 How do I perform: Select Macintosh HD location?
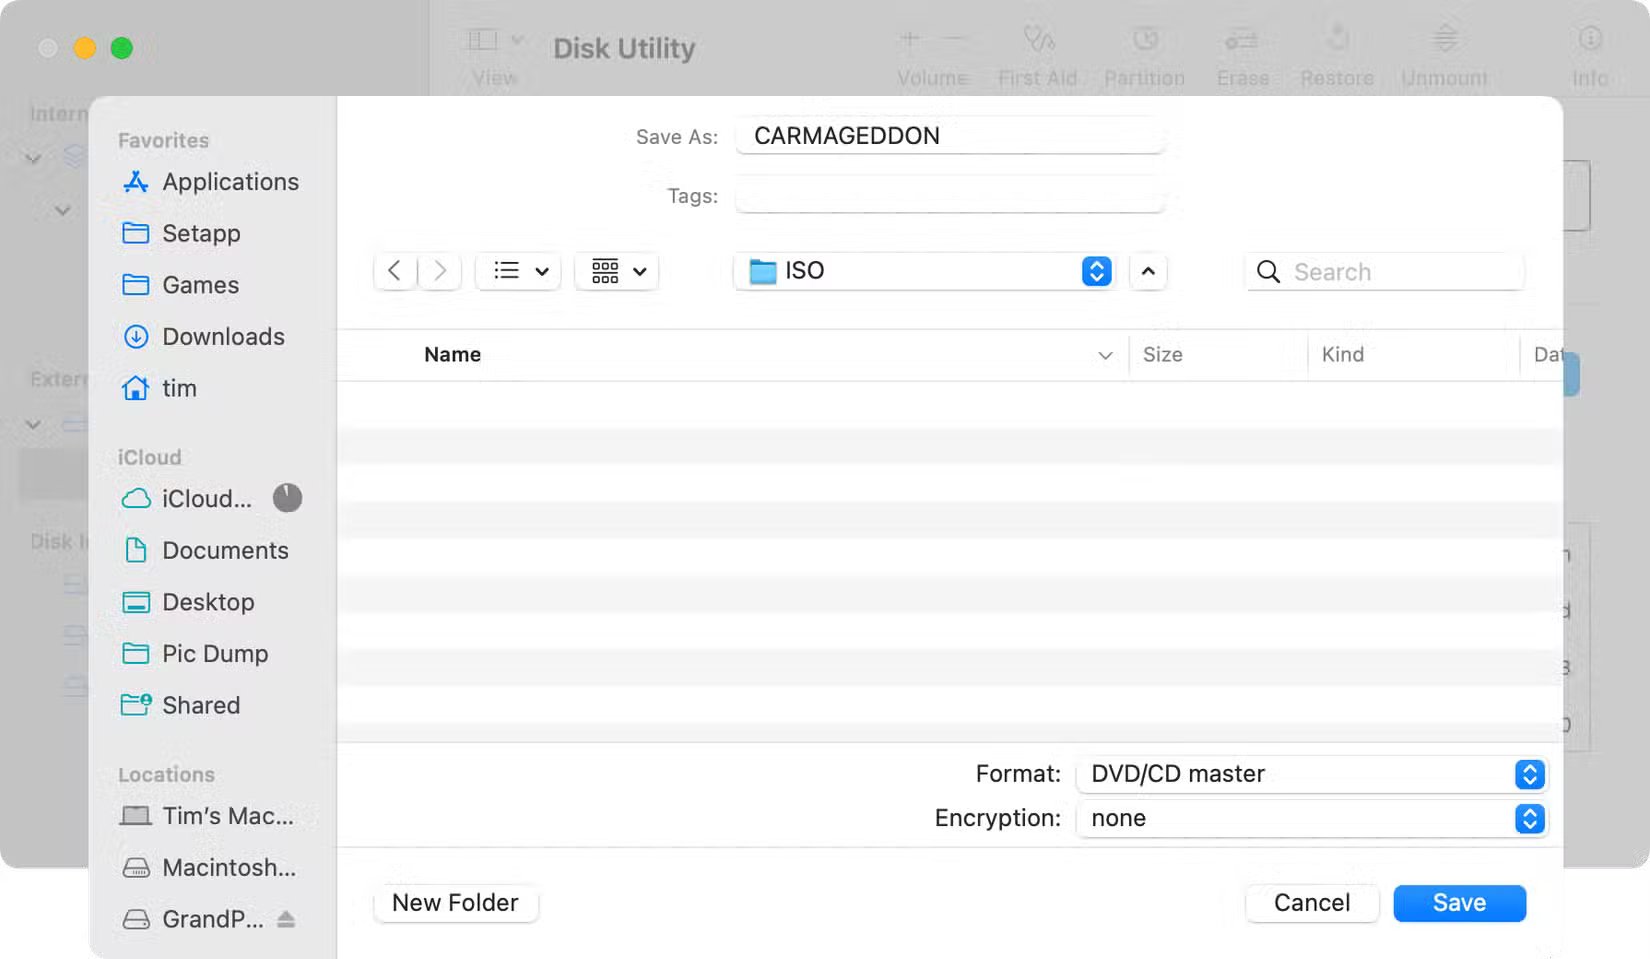(x=228, y=868)
